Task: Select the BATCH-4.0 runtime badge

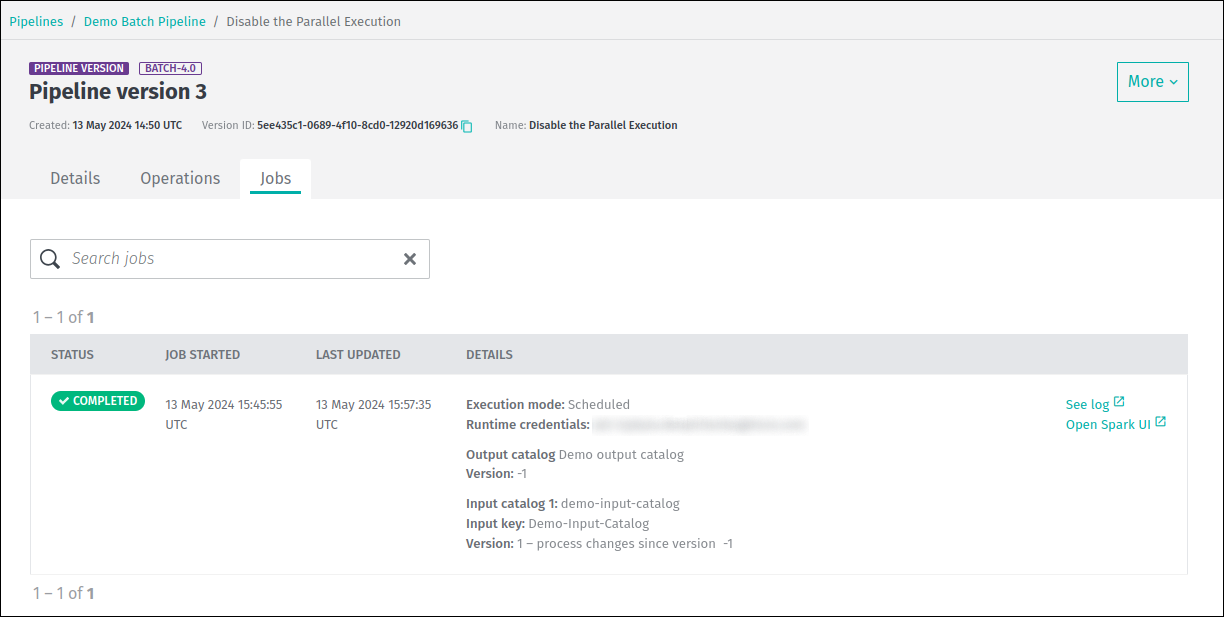Action: (170, 68)
